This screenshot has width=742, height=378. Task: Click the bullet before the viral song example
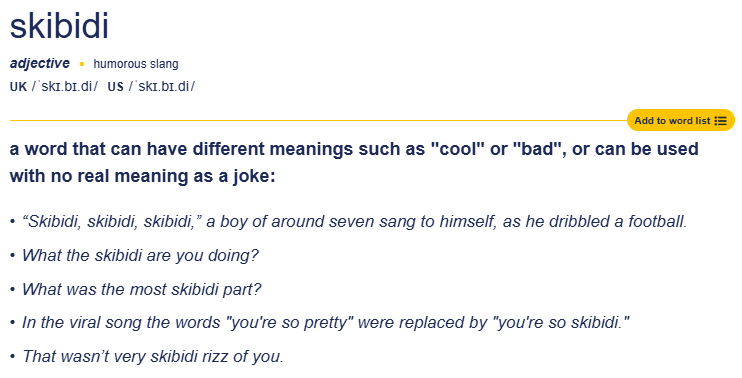[x=13, y=323]
